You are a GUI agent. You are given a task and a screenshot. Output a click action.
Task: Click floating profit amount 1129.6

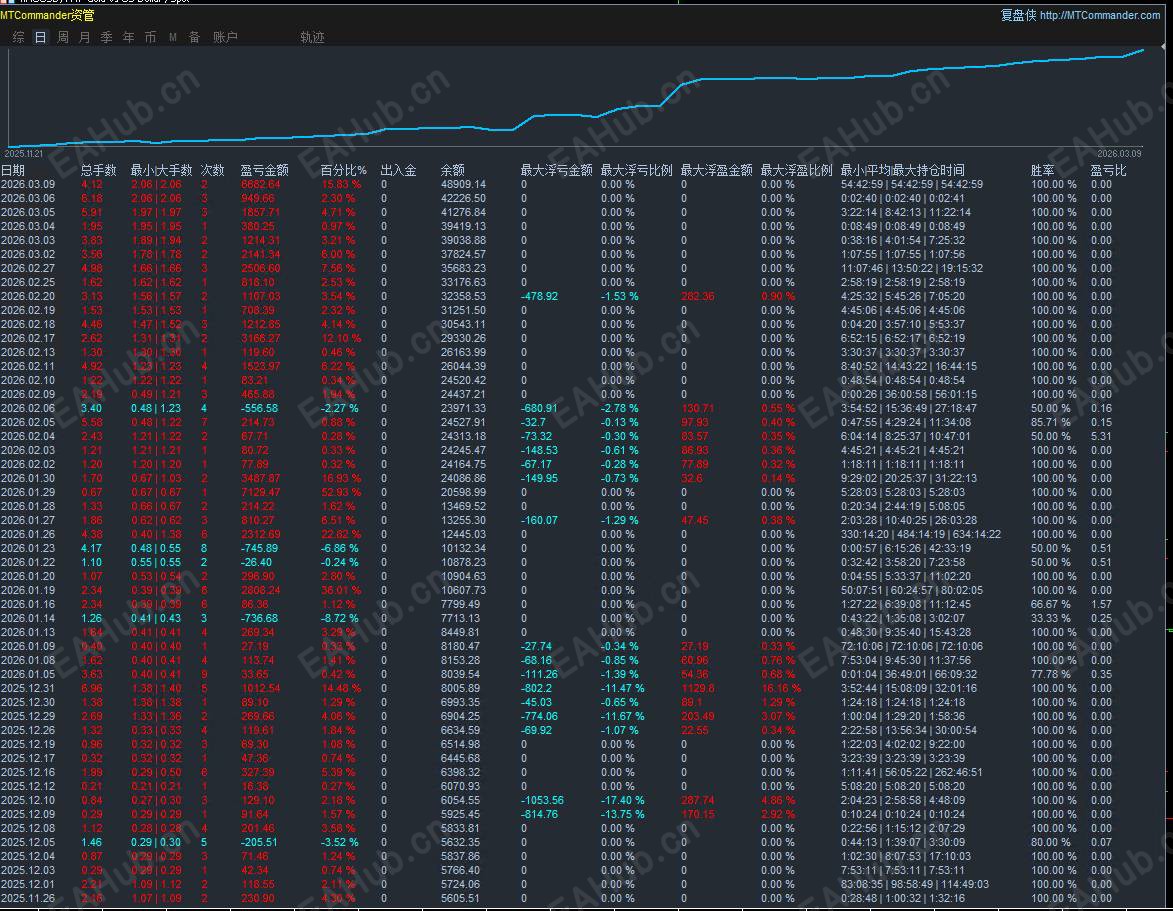697,688
